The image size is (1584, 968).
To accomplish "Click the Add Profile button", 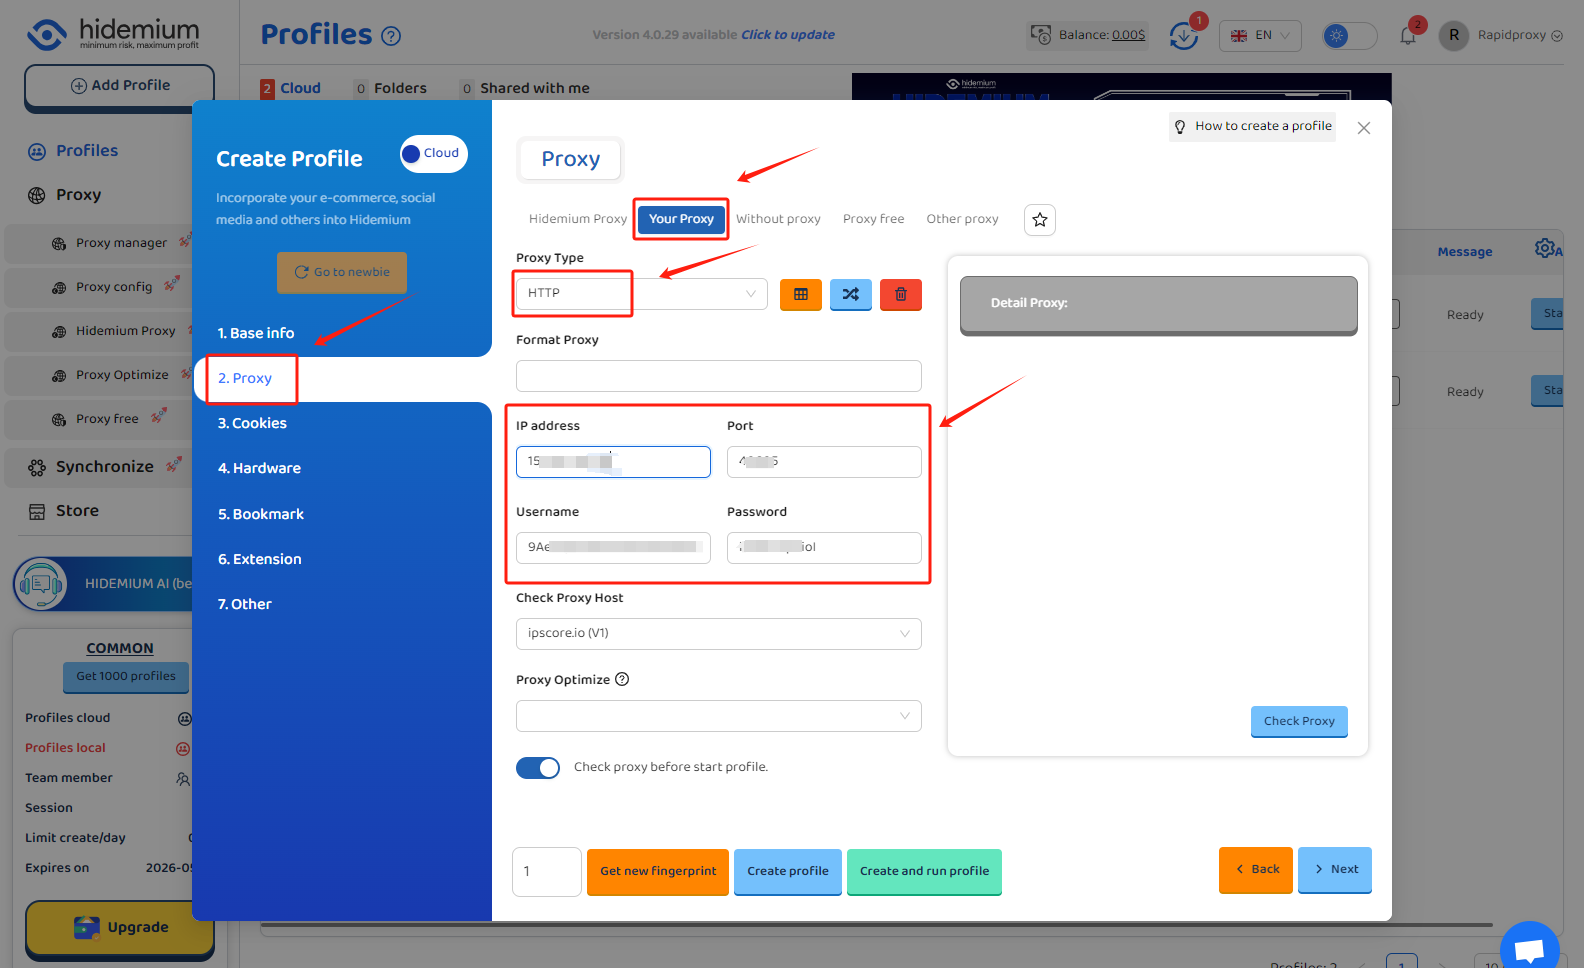I will 120,87.
